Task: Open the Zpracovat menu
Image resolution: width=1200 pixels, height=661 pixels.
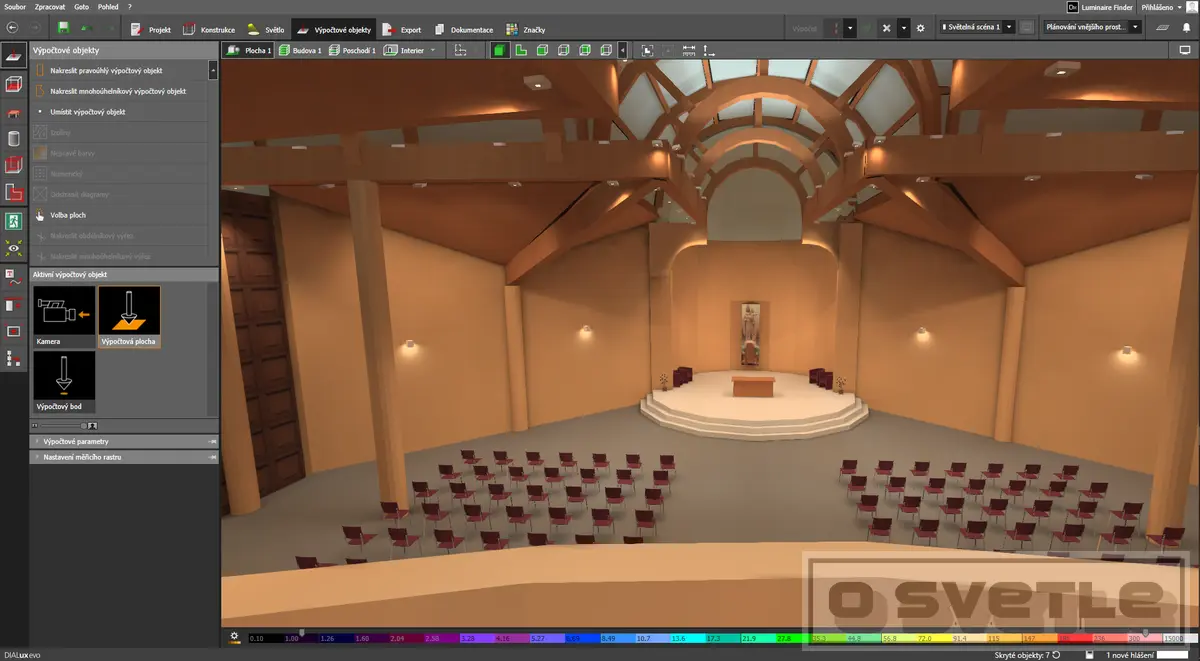Action: point(50,6)
